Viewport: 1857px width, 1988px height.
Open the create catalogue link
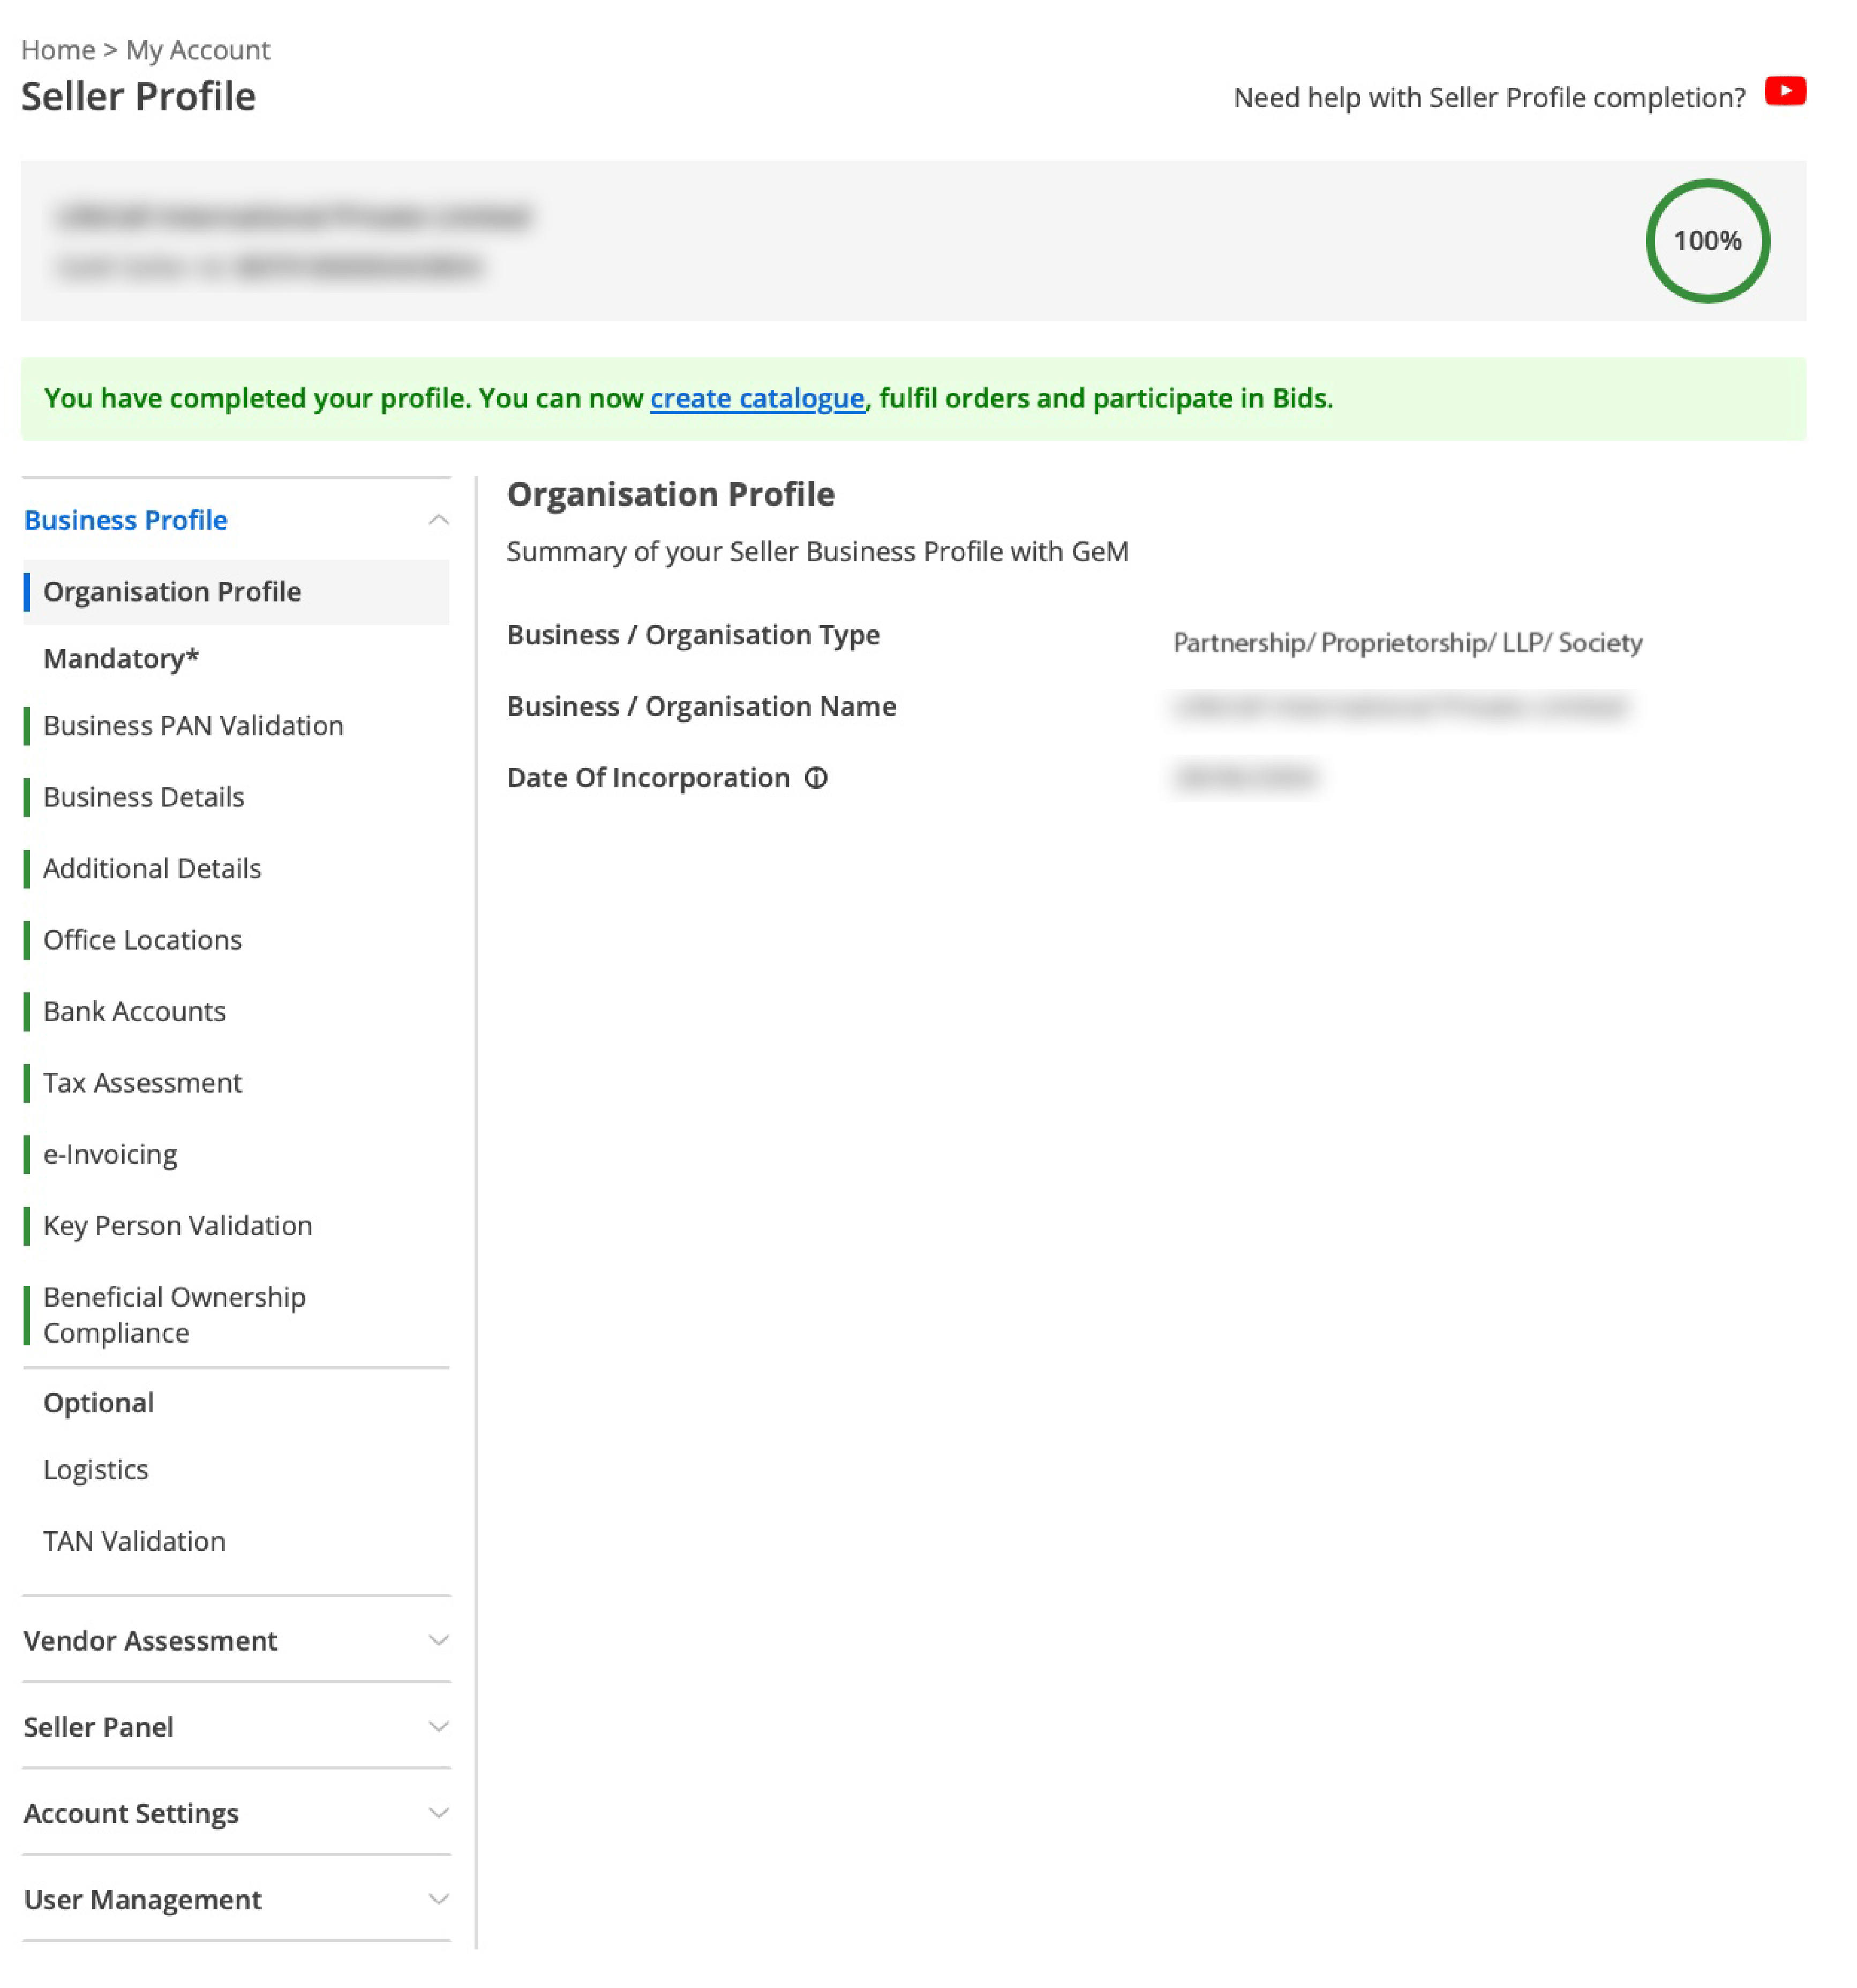(x=757, y=398)
